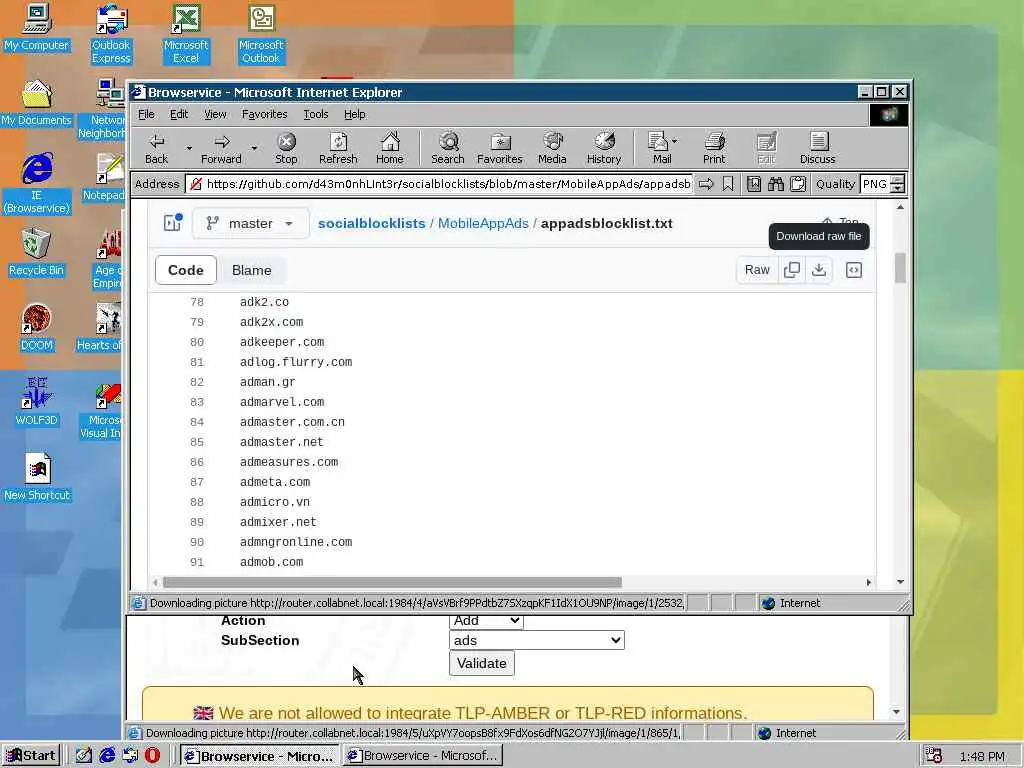Open the Help menu
Viewport: 1024px width, 768px height.
tap(355, 114)
